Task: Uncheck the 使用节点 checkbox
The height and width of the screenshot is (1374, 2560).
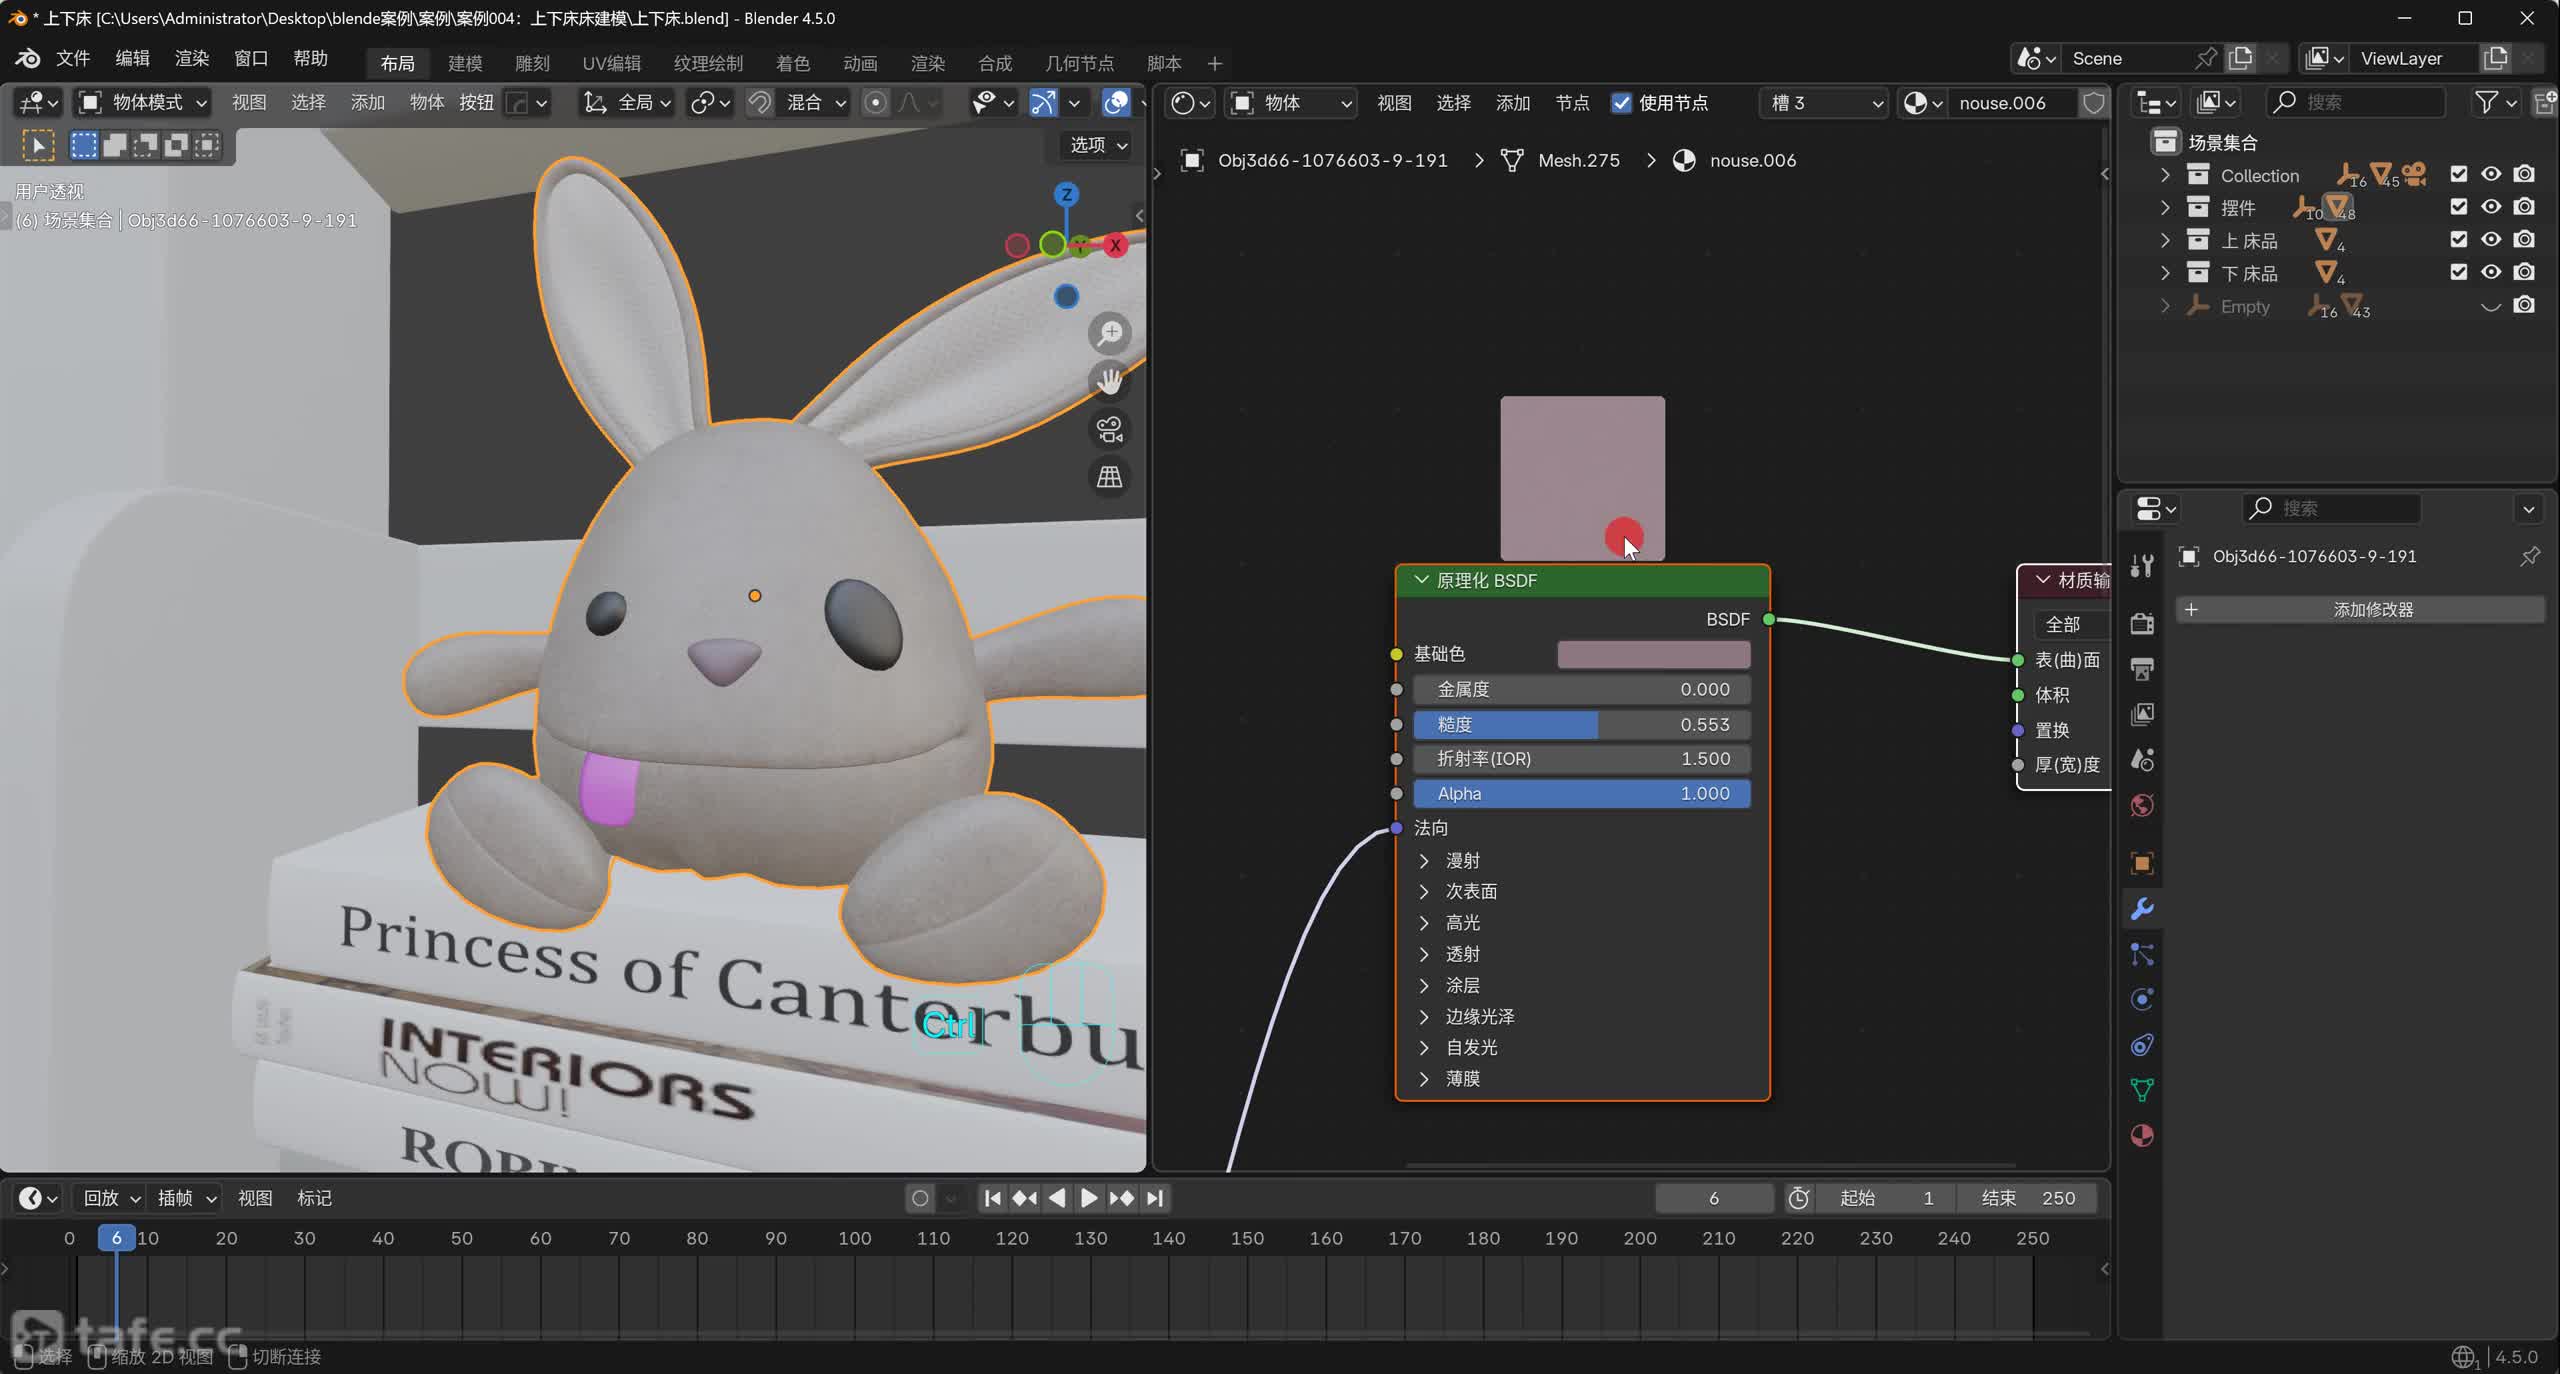Action: pyautogui.click(x=1622, y=103)
